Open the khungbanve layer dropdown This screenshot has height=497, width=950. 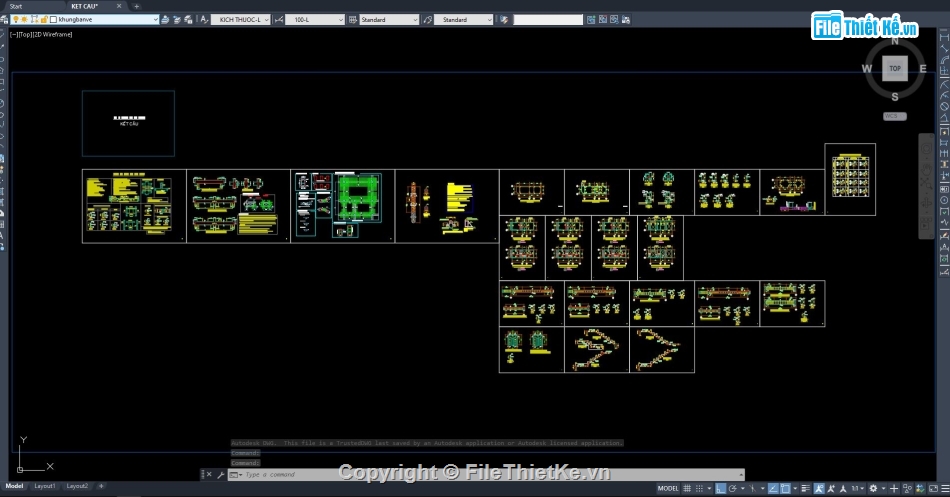coord(155,19)
